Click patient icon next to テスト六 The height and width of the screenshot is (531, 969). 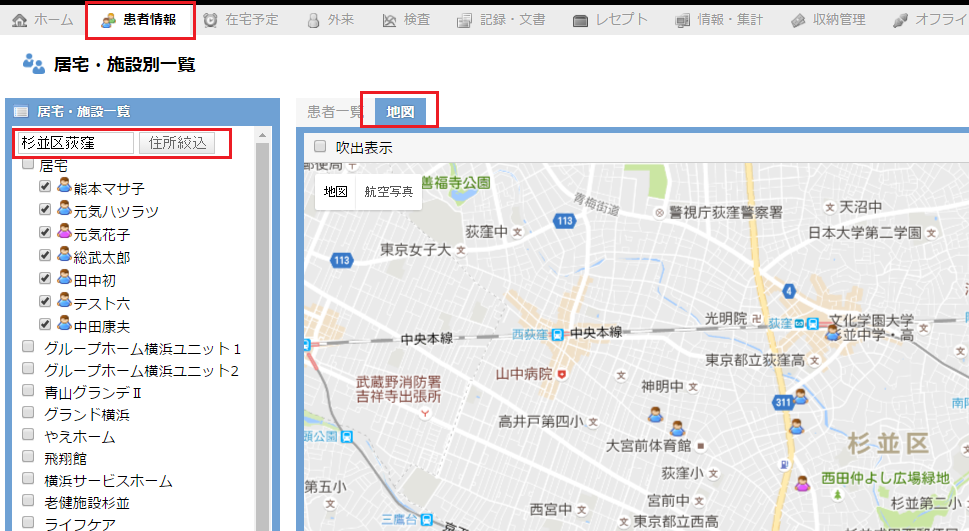(64, 300)
